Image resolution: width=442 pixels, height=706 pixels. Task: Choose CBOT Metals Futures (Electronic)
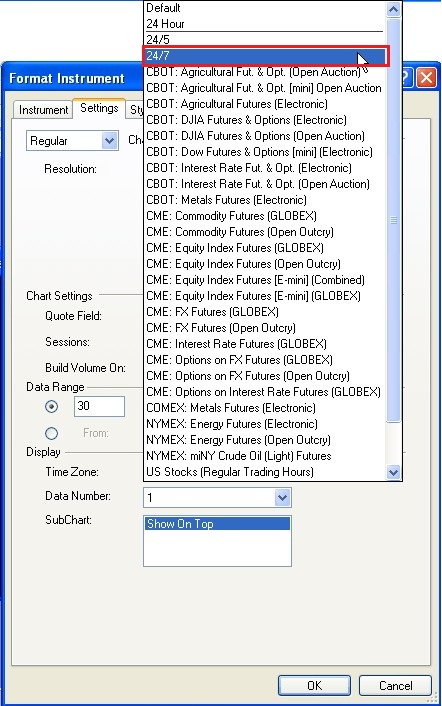265,200
